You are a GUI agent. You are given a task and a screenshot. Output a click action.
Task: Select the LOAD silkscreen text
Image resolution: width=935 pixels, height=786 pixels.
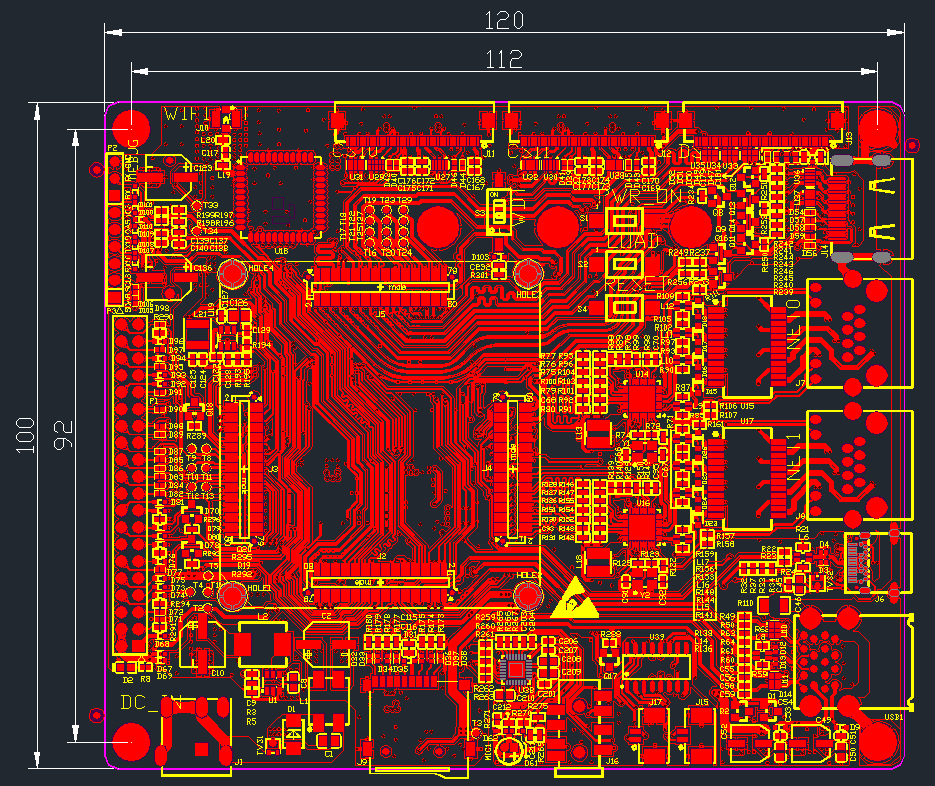pos(633,241)
